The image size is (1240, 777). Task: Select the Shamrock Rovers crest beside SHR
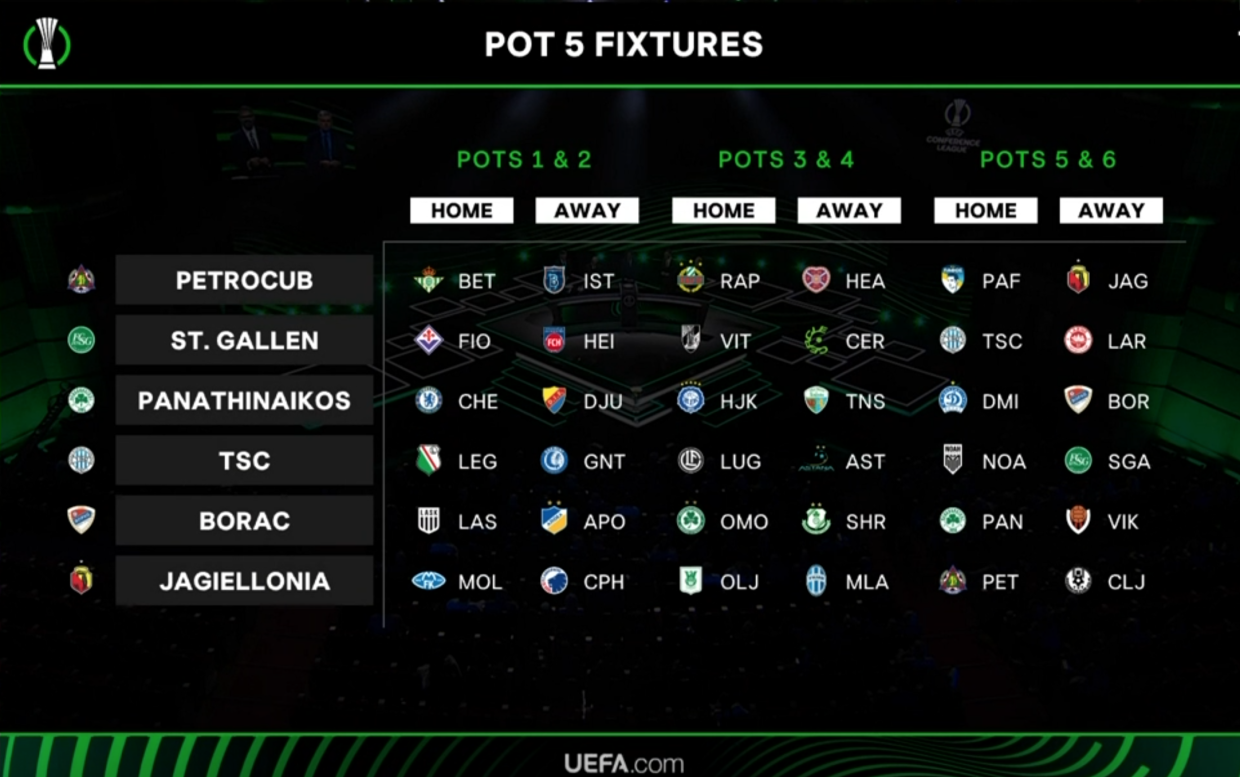pyautogui.click(x=816, y=521)
